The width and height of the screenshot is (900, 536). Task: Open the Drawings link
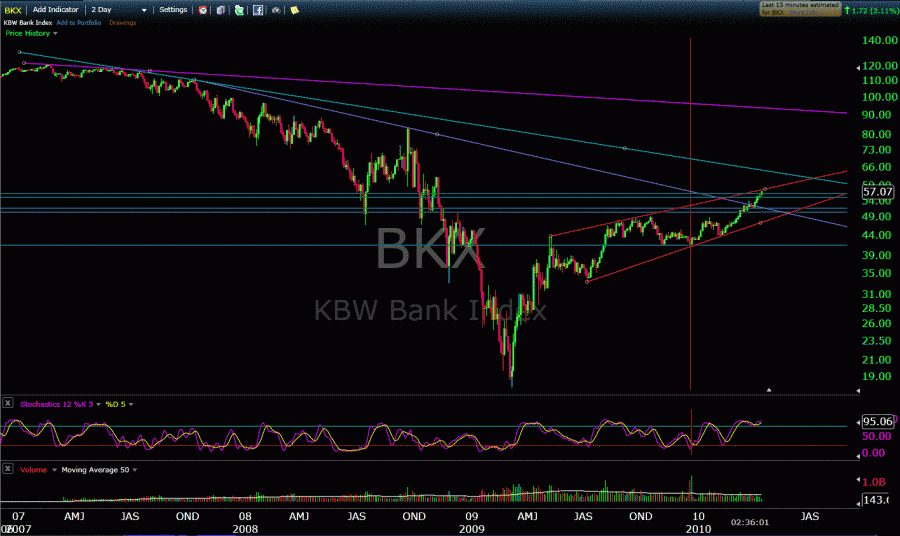point(122,23)
